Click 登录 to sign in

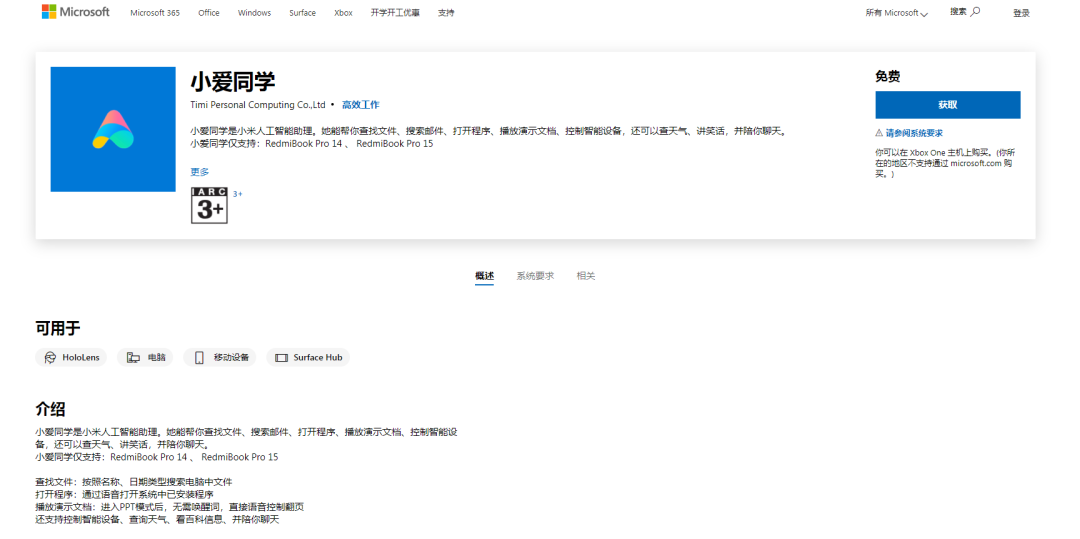[x=1021, y=13]
